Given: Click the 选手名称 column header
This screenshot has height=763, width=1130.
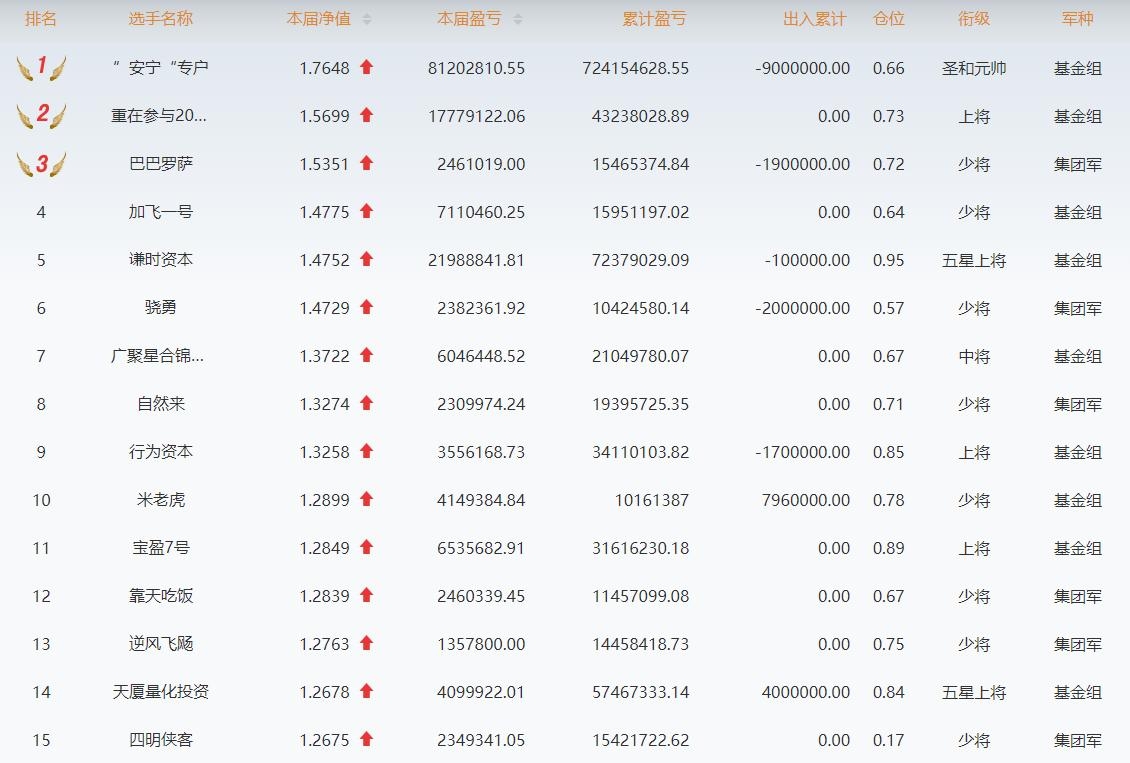Looking at the screenshot, I should (160, 19).
